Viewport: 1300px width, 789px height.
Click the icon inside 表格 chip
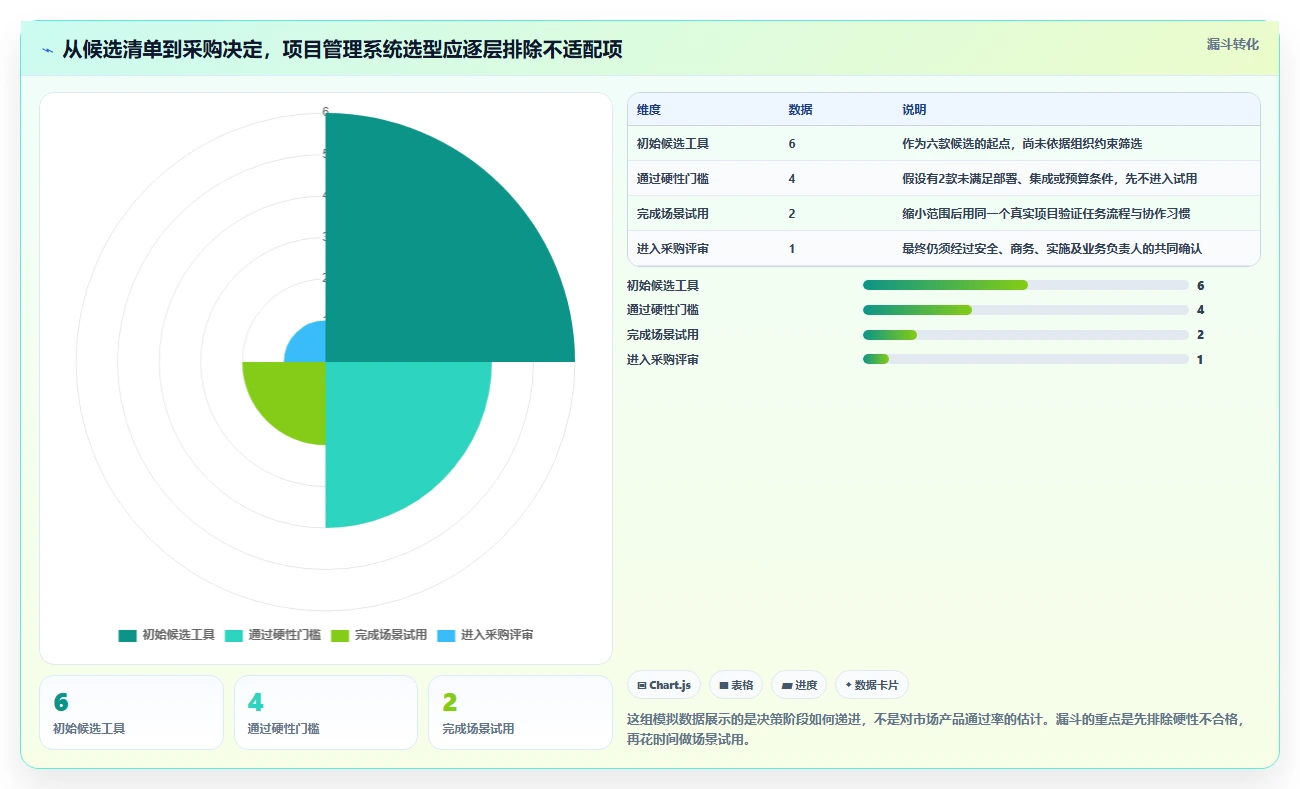coord(723,686)
